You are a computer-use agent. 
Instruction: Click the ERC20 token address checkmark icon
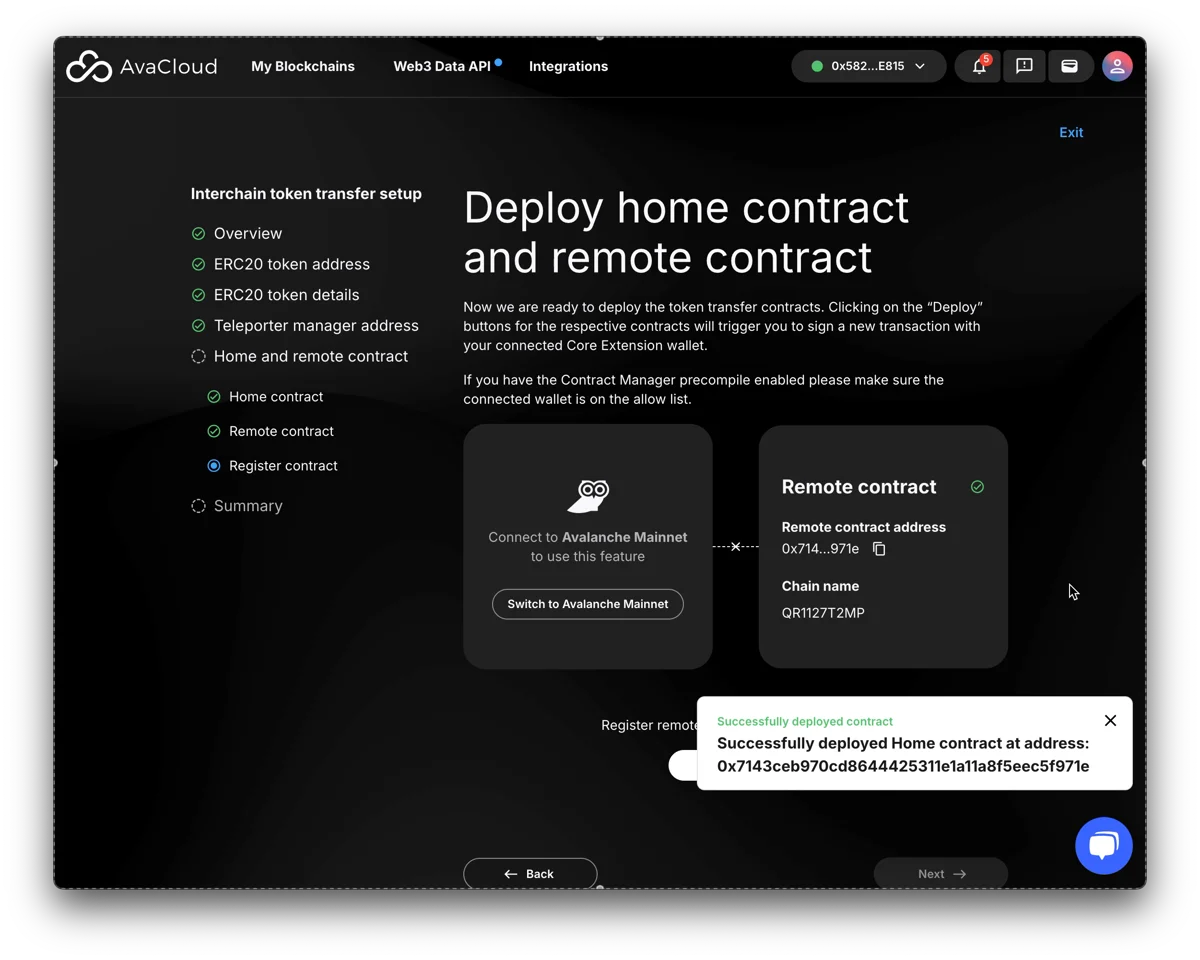(x=198, y=264)
